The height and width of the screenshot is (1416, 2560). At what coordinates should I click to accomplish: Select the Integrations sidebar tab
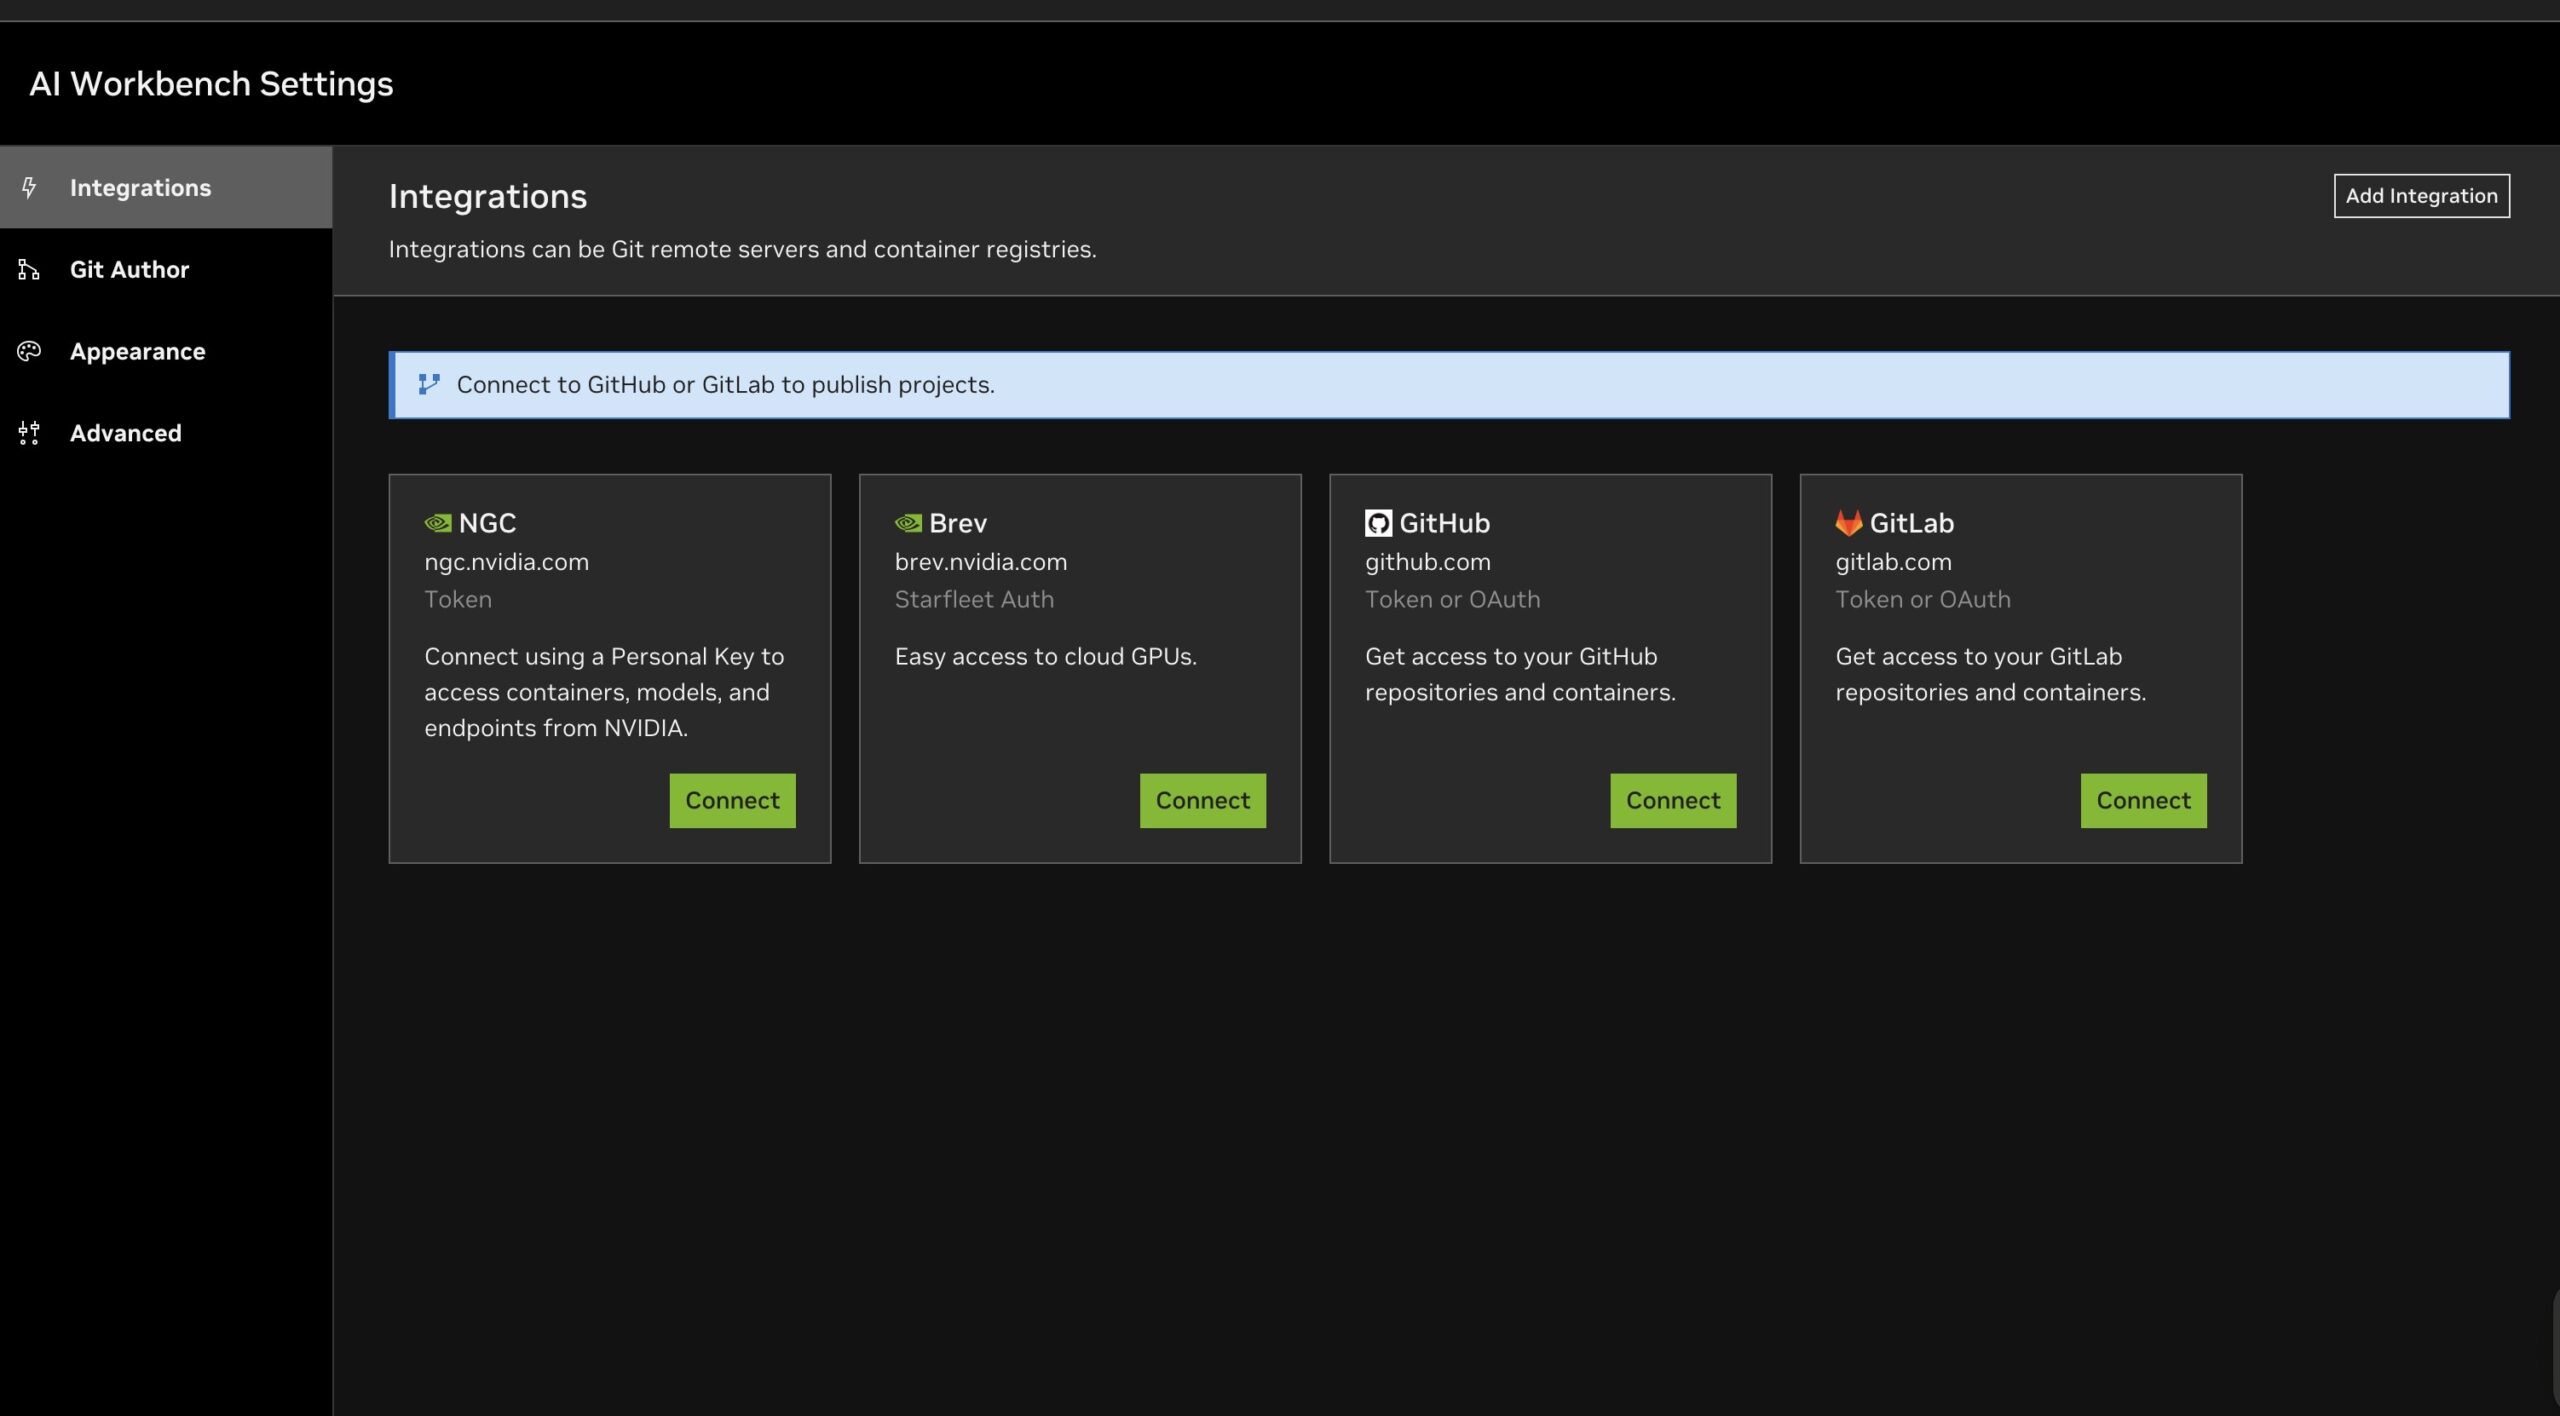coord(140,188)
